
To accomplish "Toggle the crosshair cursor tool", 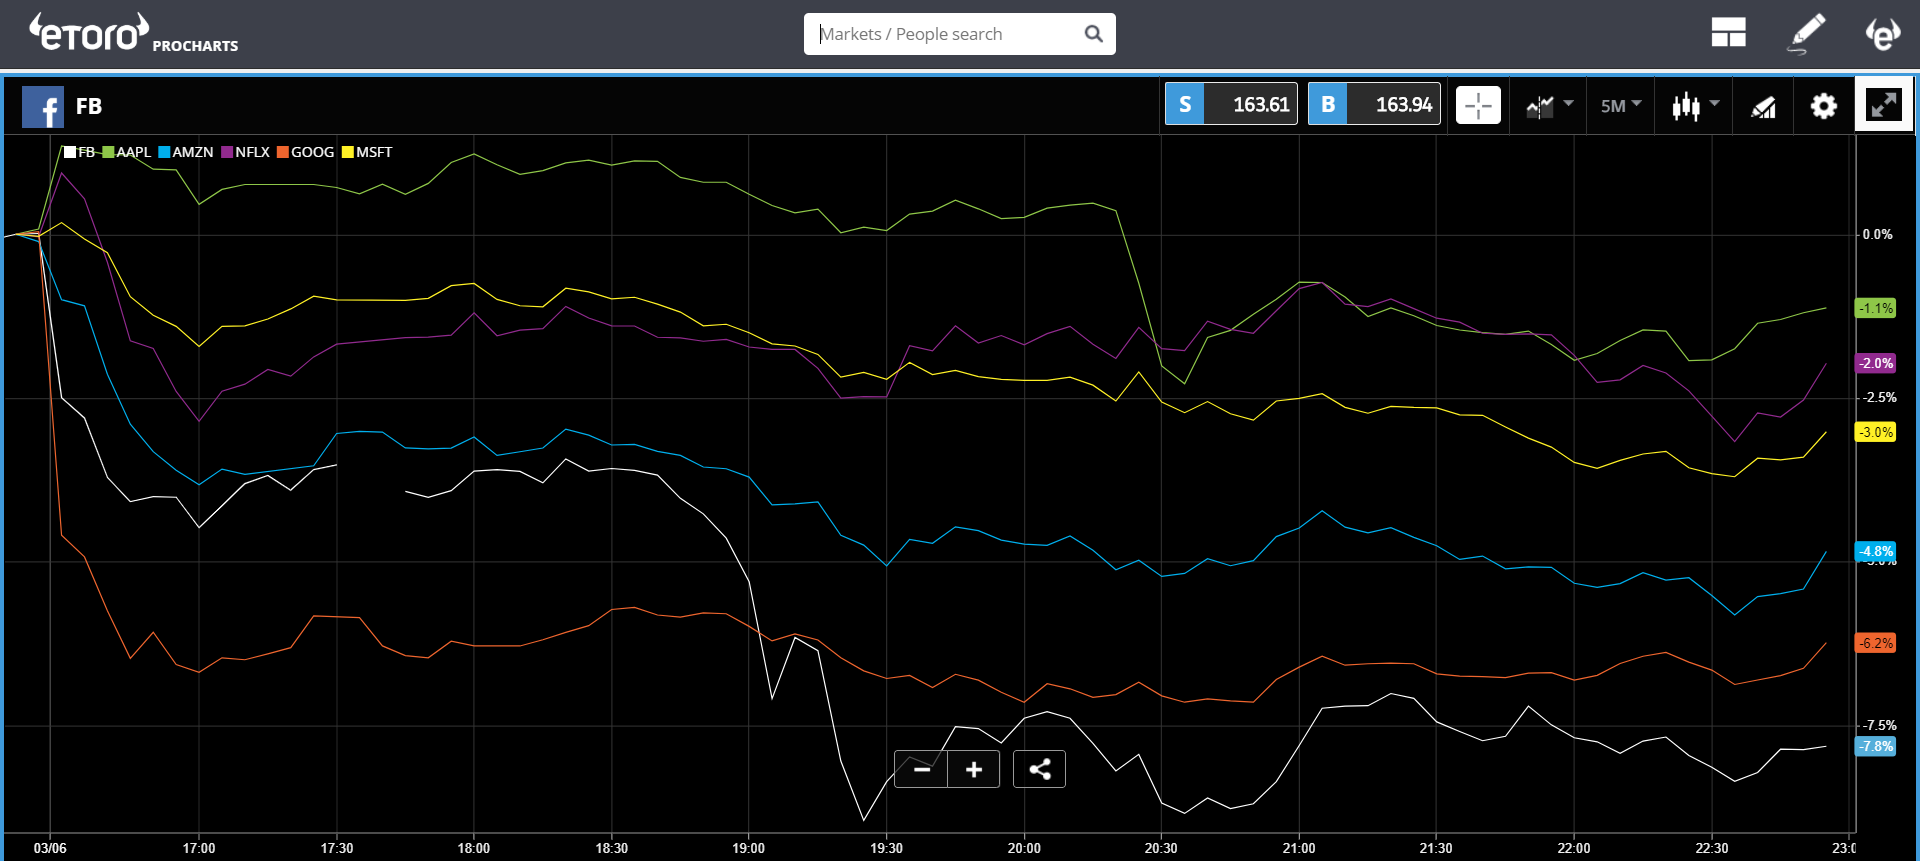I will pyautogui.click(x=1478, y=105).
